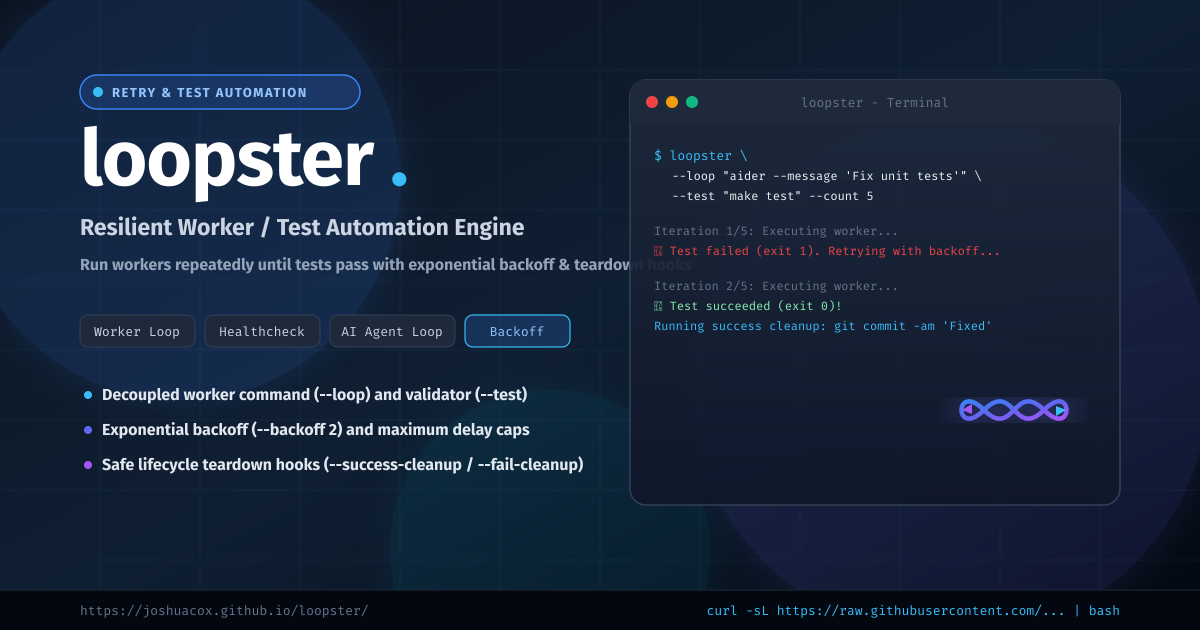Click the red terminal close dot
The width and height of the screenshot is (1200, 630).
[x=652, y=102]
